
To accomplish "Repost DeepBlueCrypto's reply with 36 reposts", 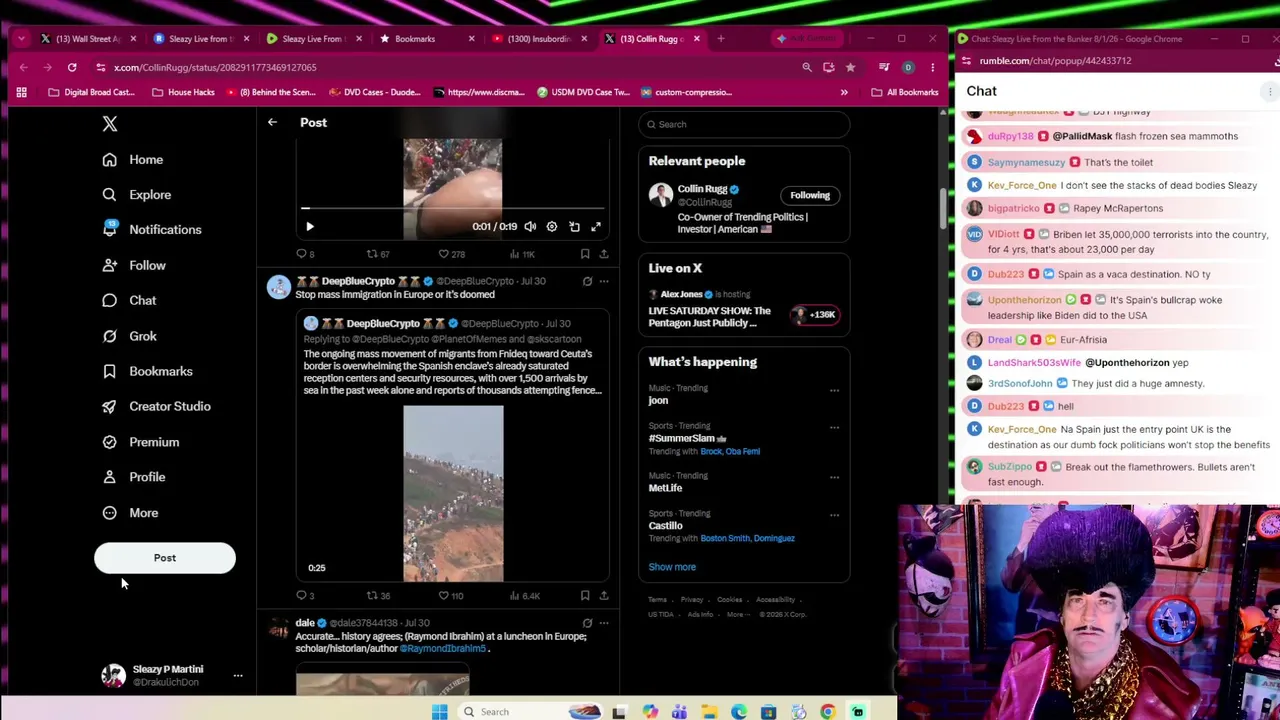I will pyautogui.click(x=378, y=596).
